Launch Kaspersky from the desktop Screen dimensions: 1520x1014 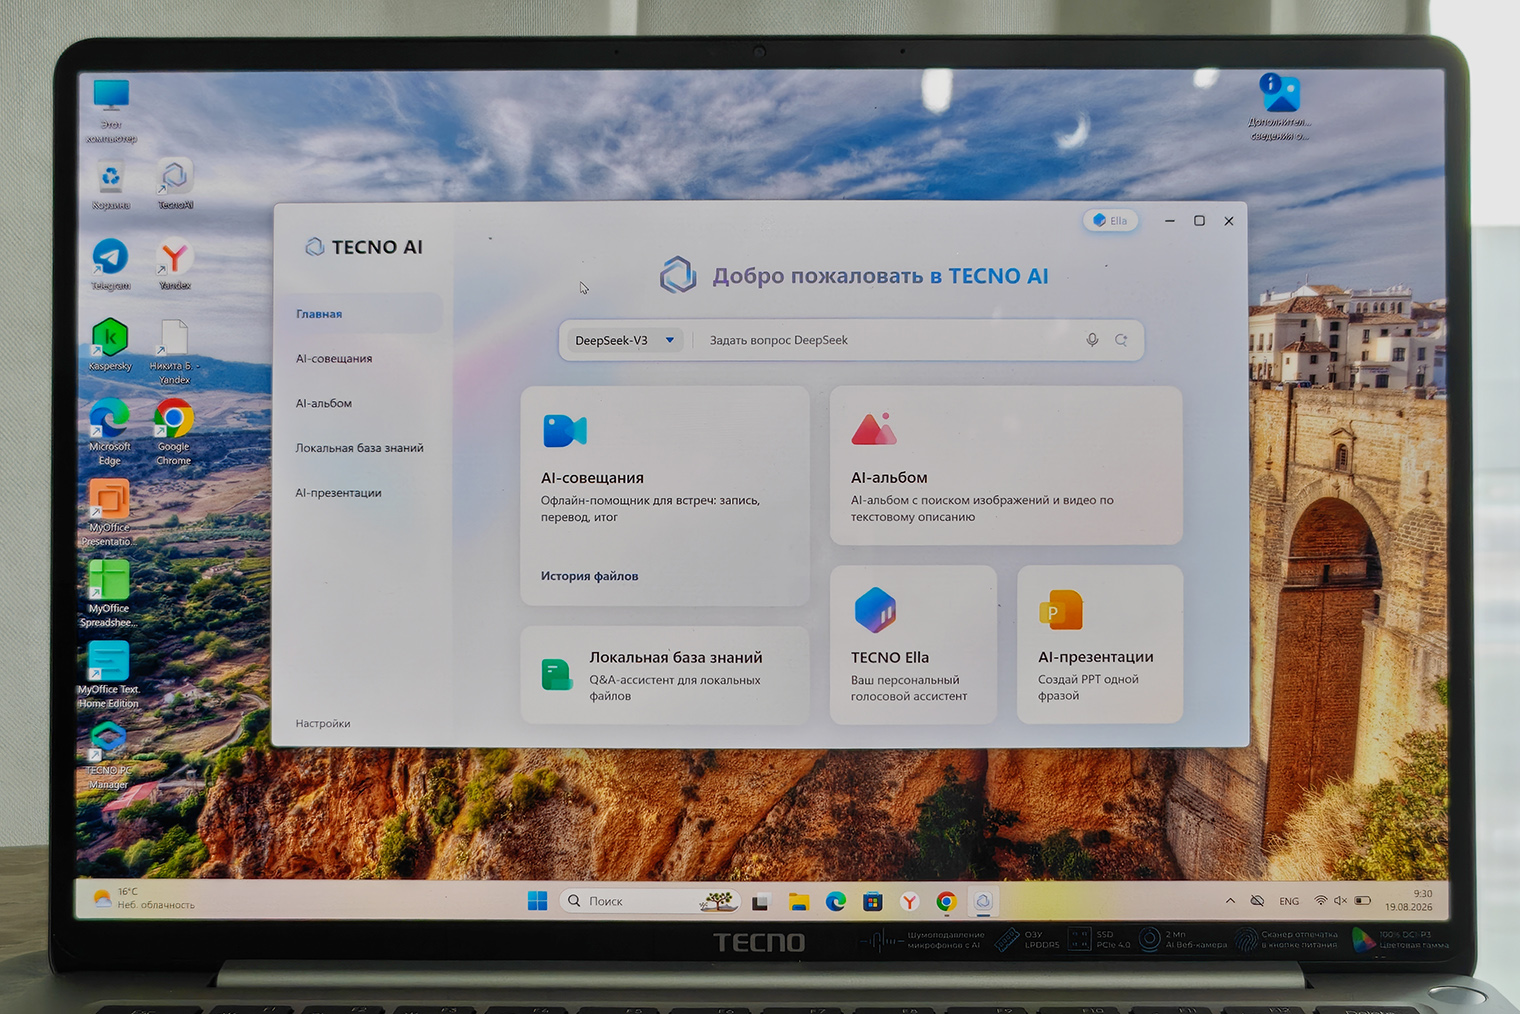pos(110,345)
